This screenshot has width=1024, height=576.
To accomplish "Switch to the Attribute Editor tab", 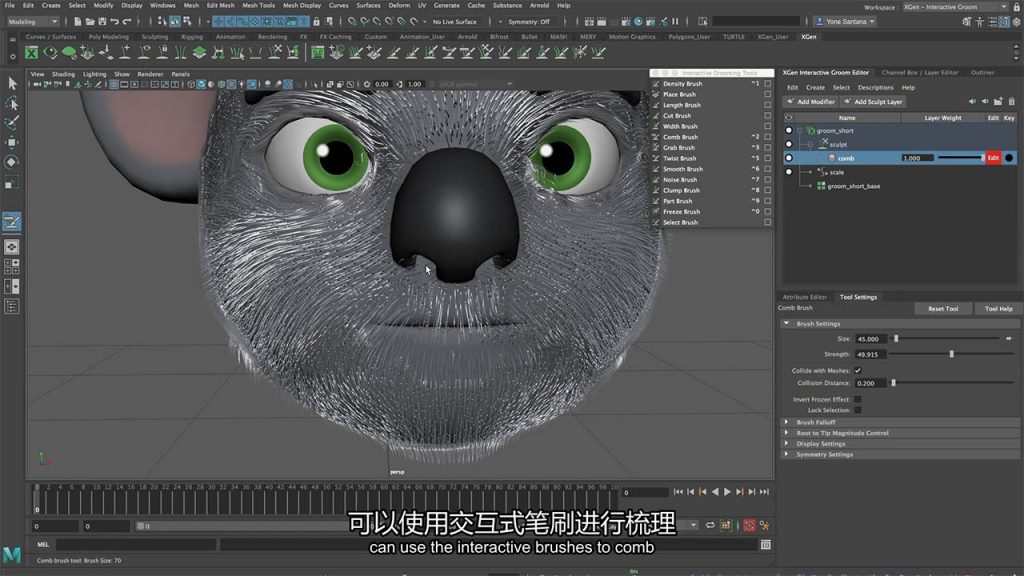I will [x=804, y=297].
